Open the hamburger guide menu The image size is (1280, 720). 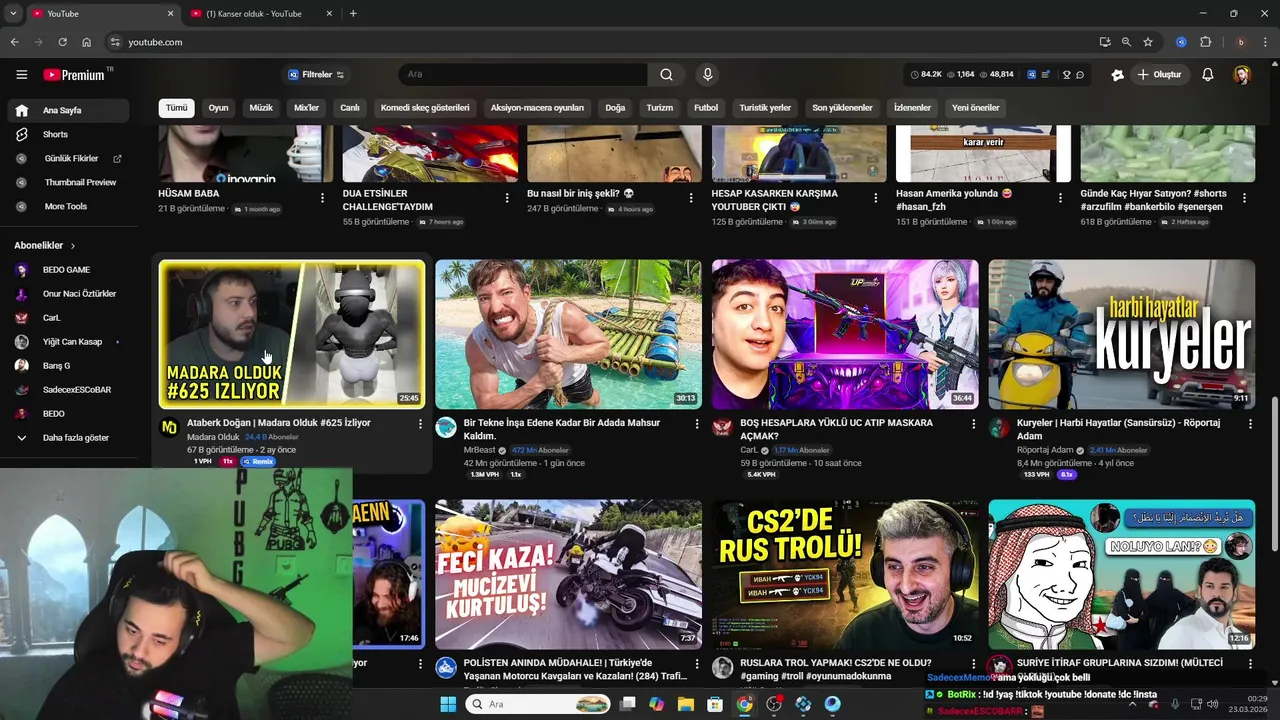click(x=21, y=75)
